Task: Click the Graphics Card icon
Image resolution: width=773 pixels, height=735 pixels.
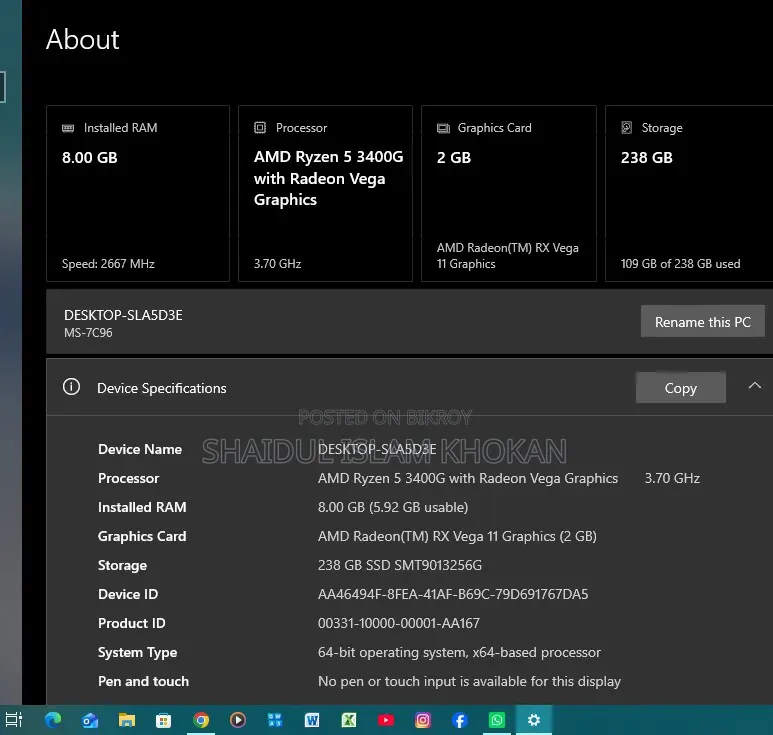Action: [443, 128]
